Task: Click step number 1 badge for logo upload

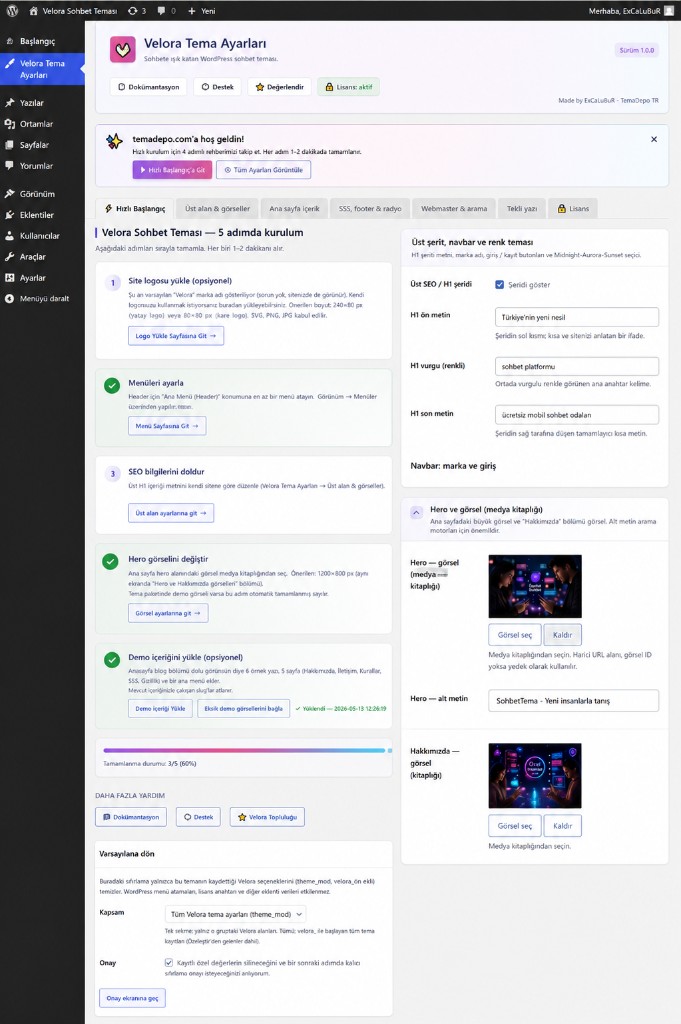Action: tap(113, 283)
